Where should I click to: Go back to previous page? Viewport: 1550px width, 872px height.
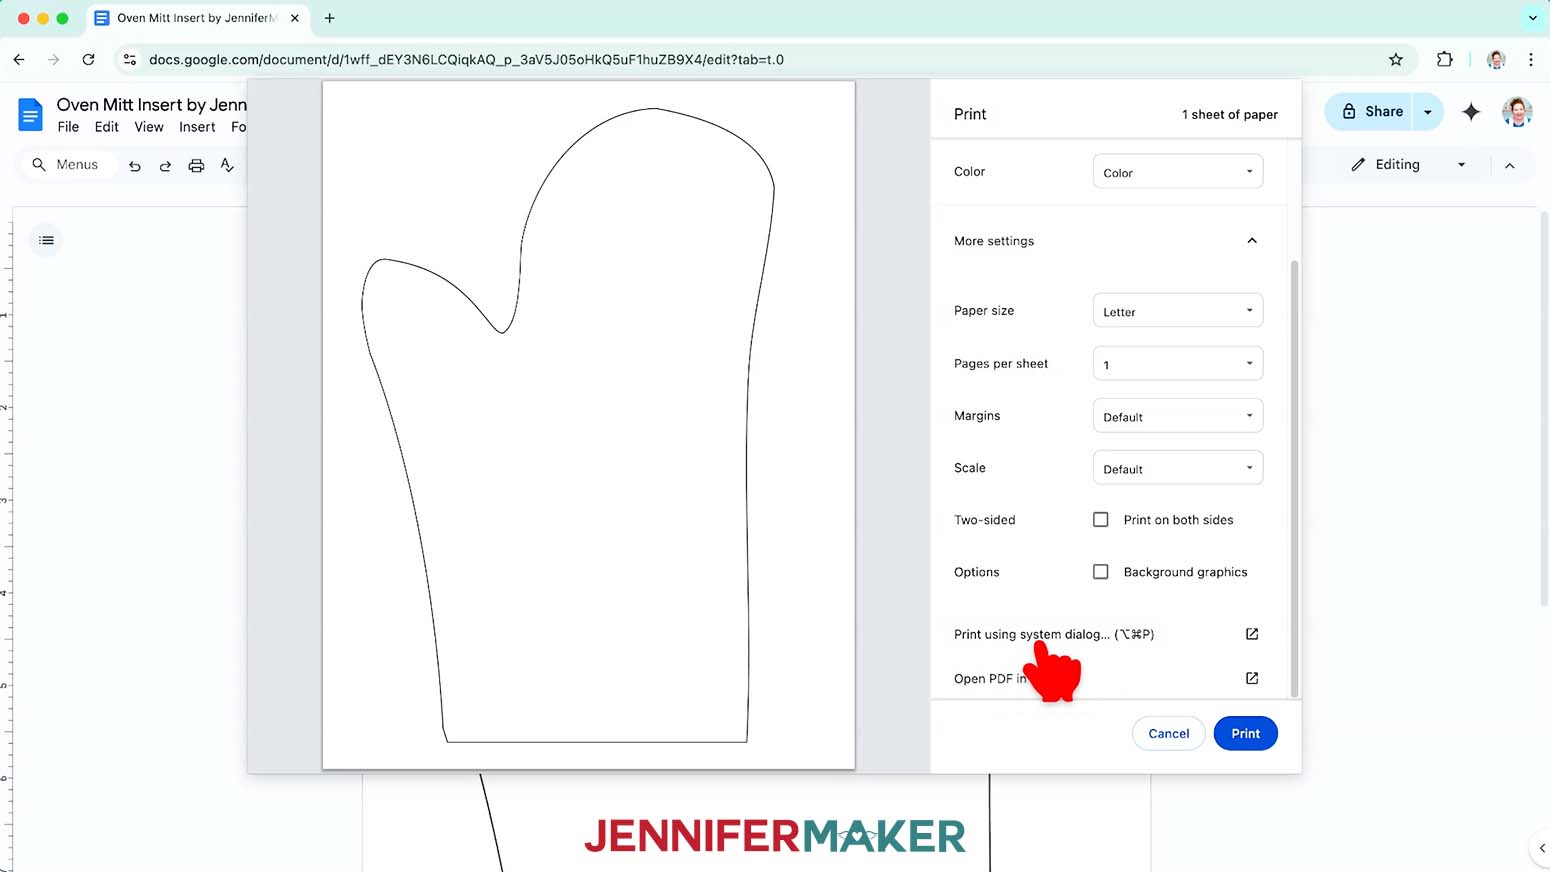coord(19,60)
